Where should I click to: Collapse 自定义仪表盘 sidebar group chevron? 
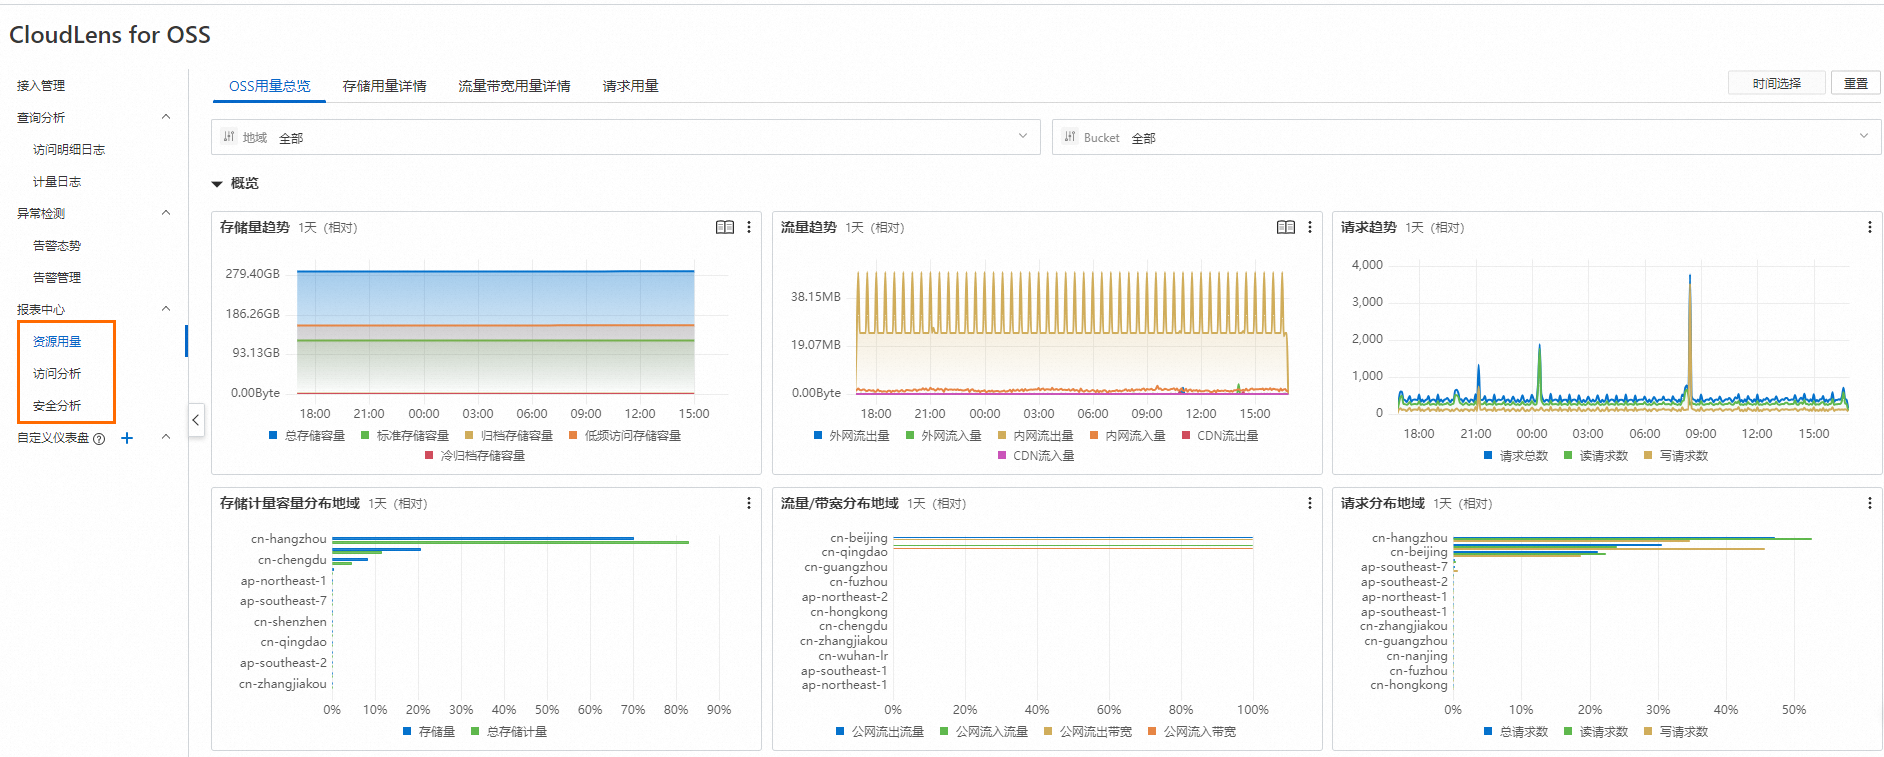coord(166,437)
